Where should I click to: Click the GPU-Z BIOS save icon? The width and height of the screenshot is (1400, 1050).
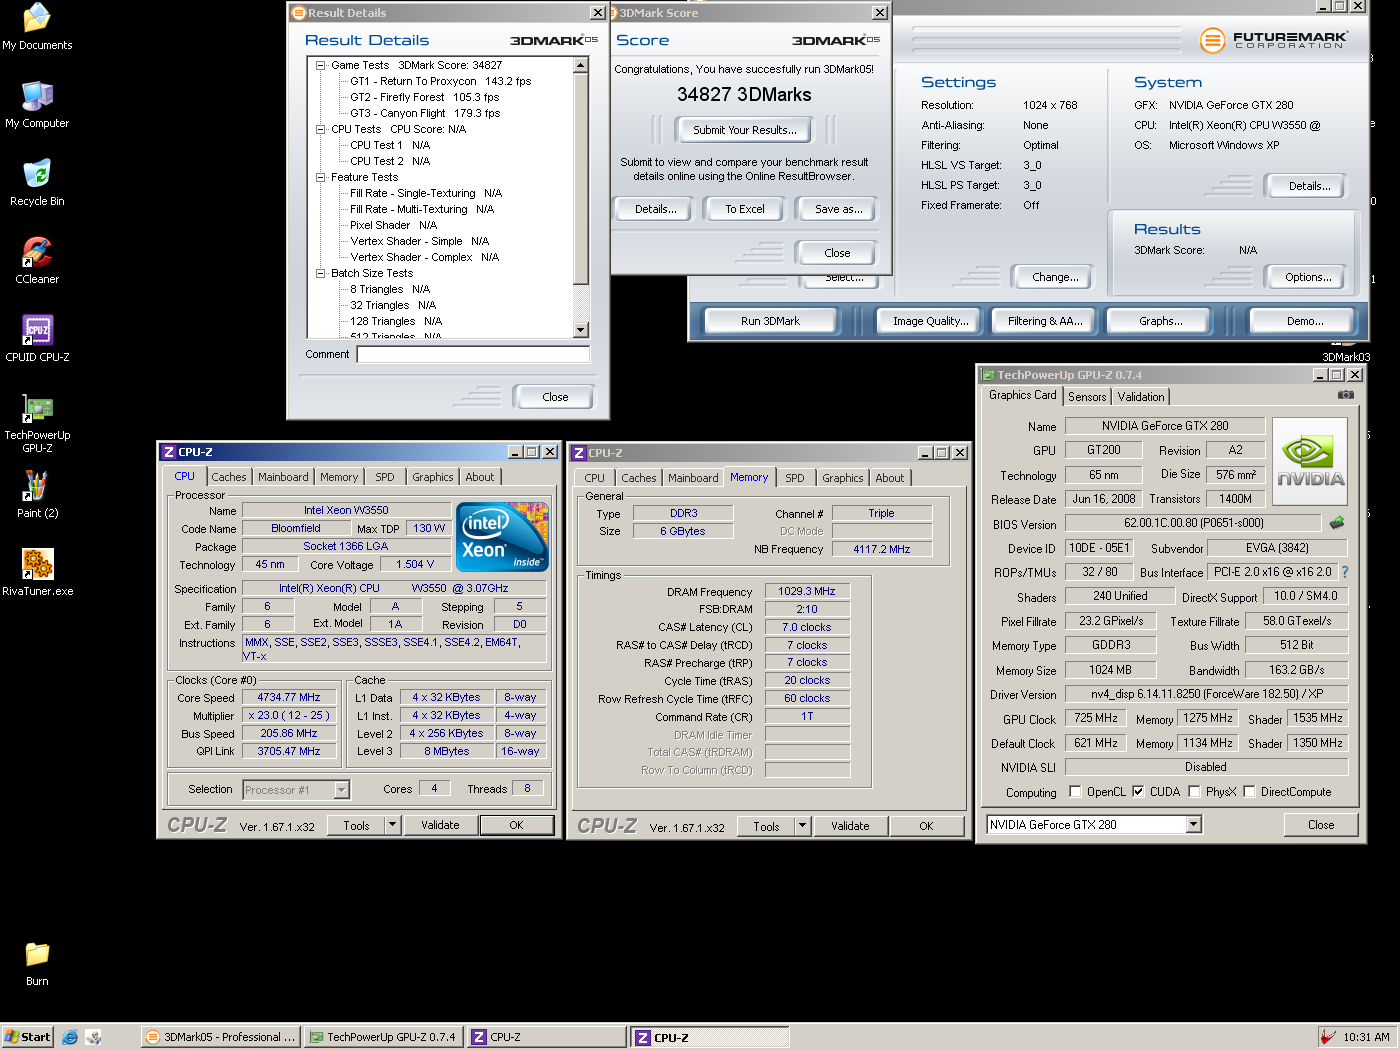click(1337, 522)
